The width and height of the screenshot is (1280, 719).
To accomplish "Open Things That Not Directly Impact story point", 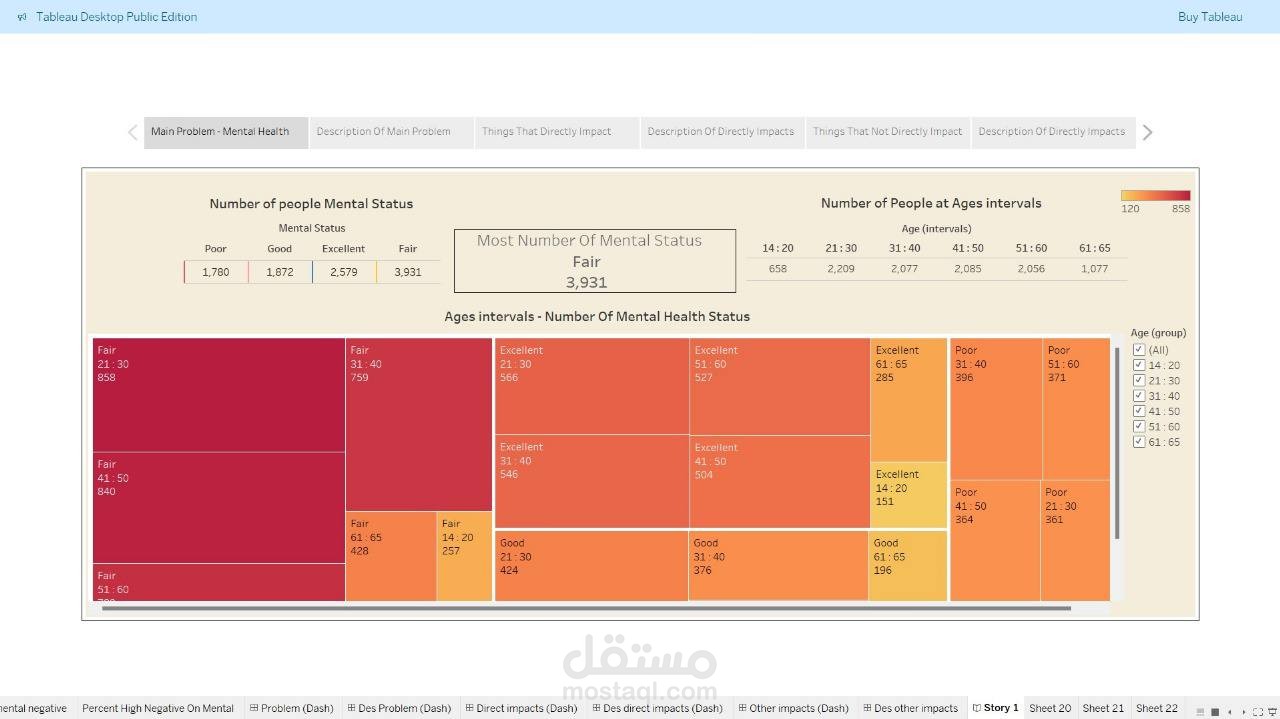I will (888, 132).
